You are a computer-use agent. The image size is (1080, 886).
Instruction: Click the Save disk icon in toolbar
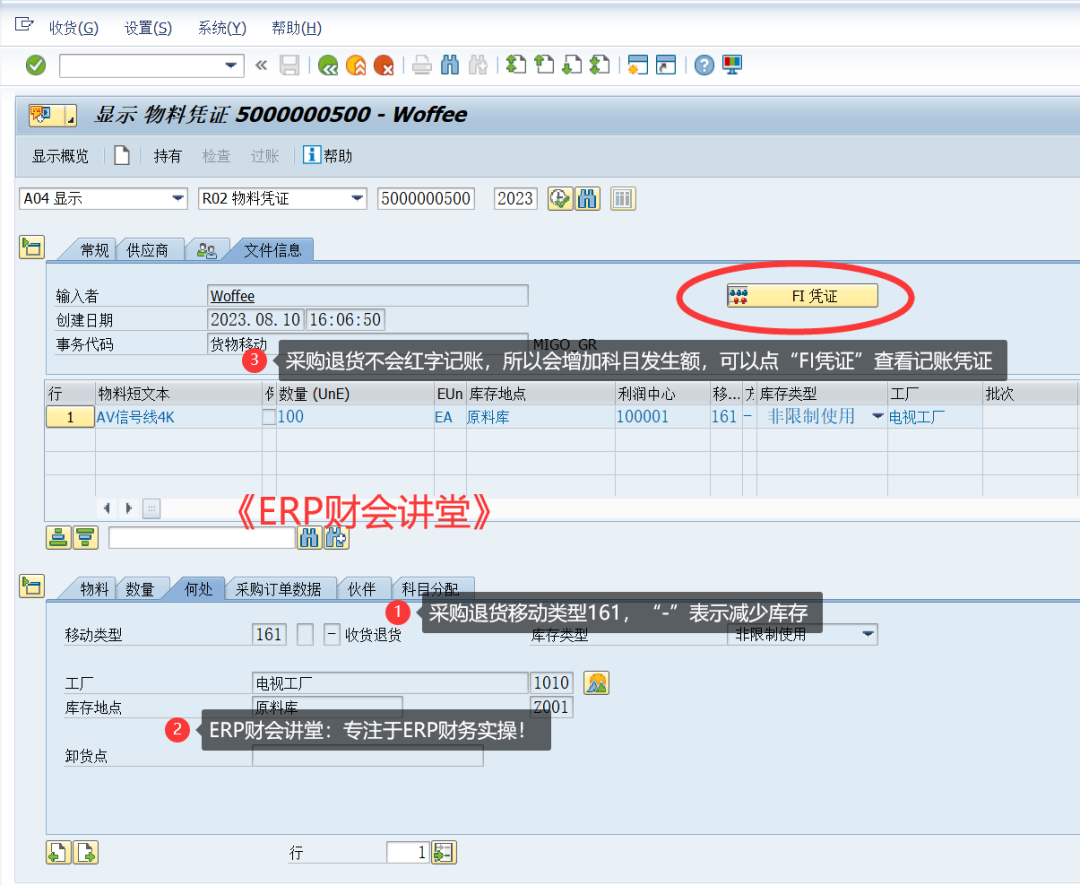tap(290, 66)
